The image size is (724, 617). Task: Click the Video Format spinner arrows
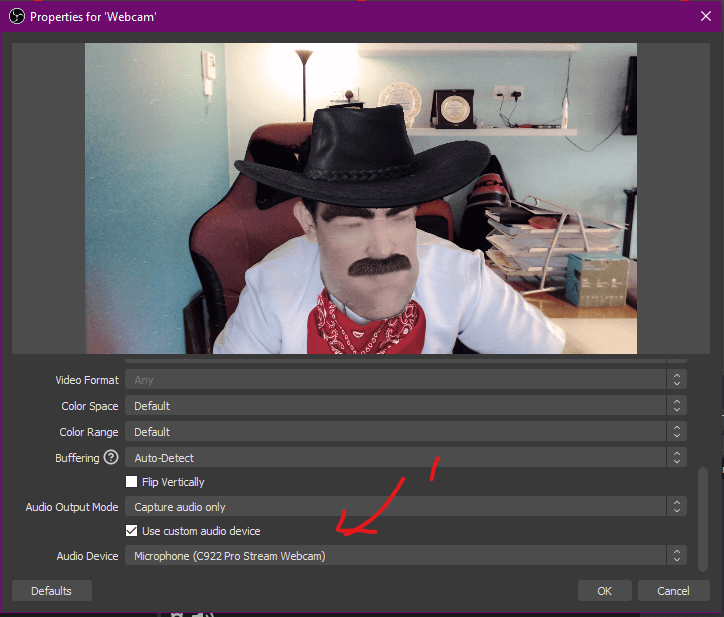(x=677, y=380)
